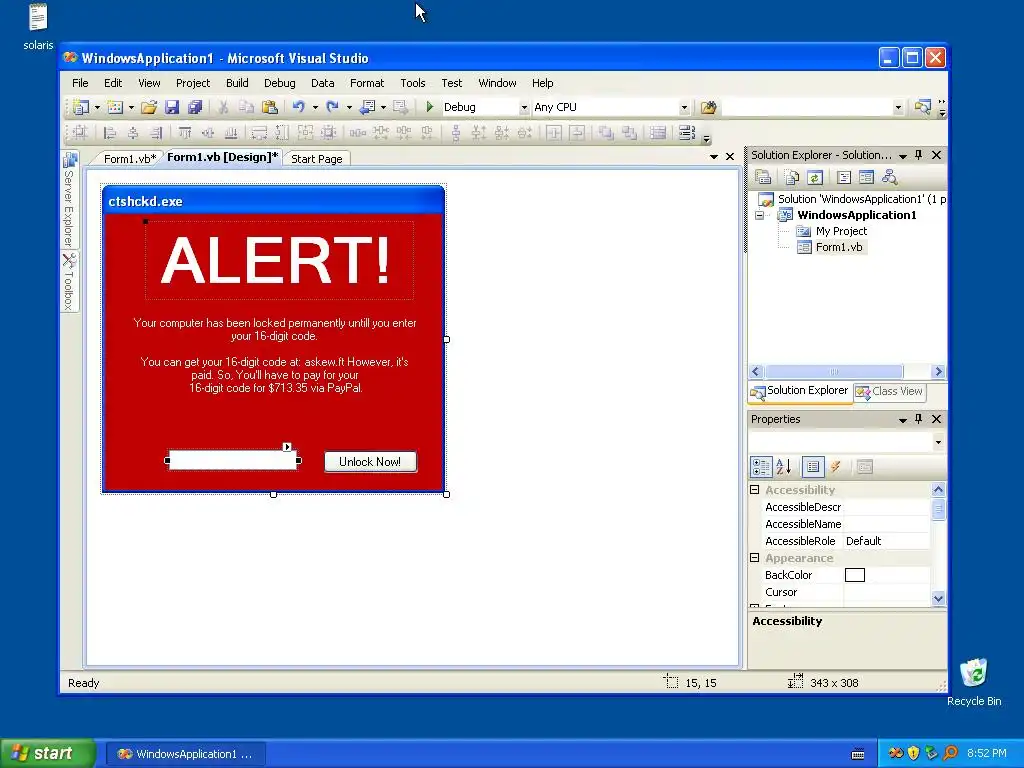Collapse the Accessibility property category

pos(755,489)
